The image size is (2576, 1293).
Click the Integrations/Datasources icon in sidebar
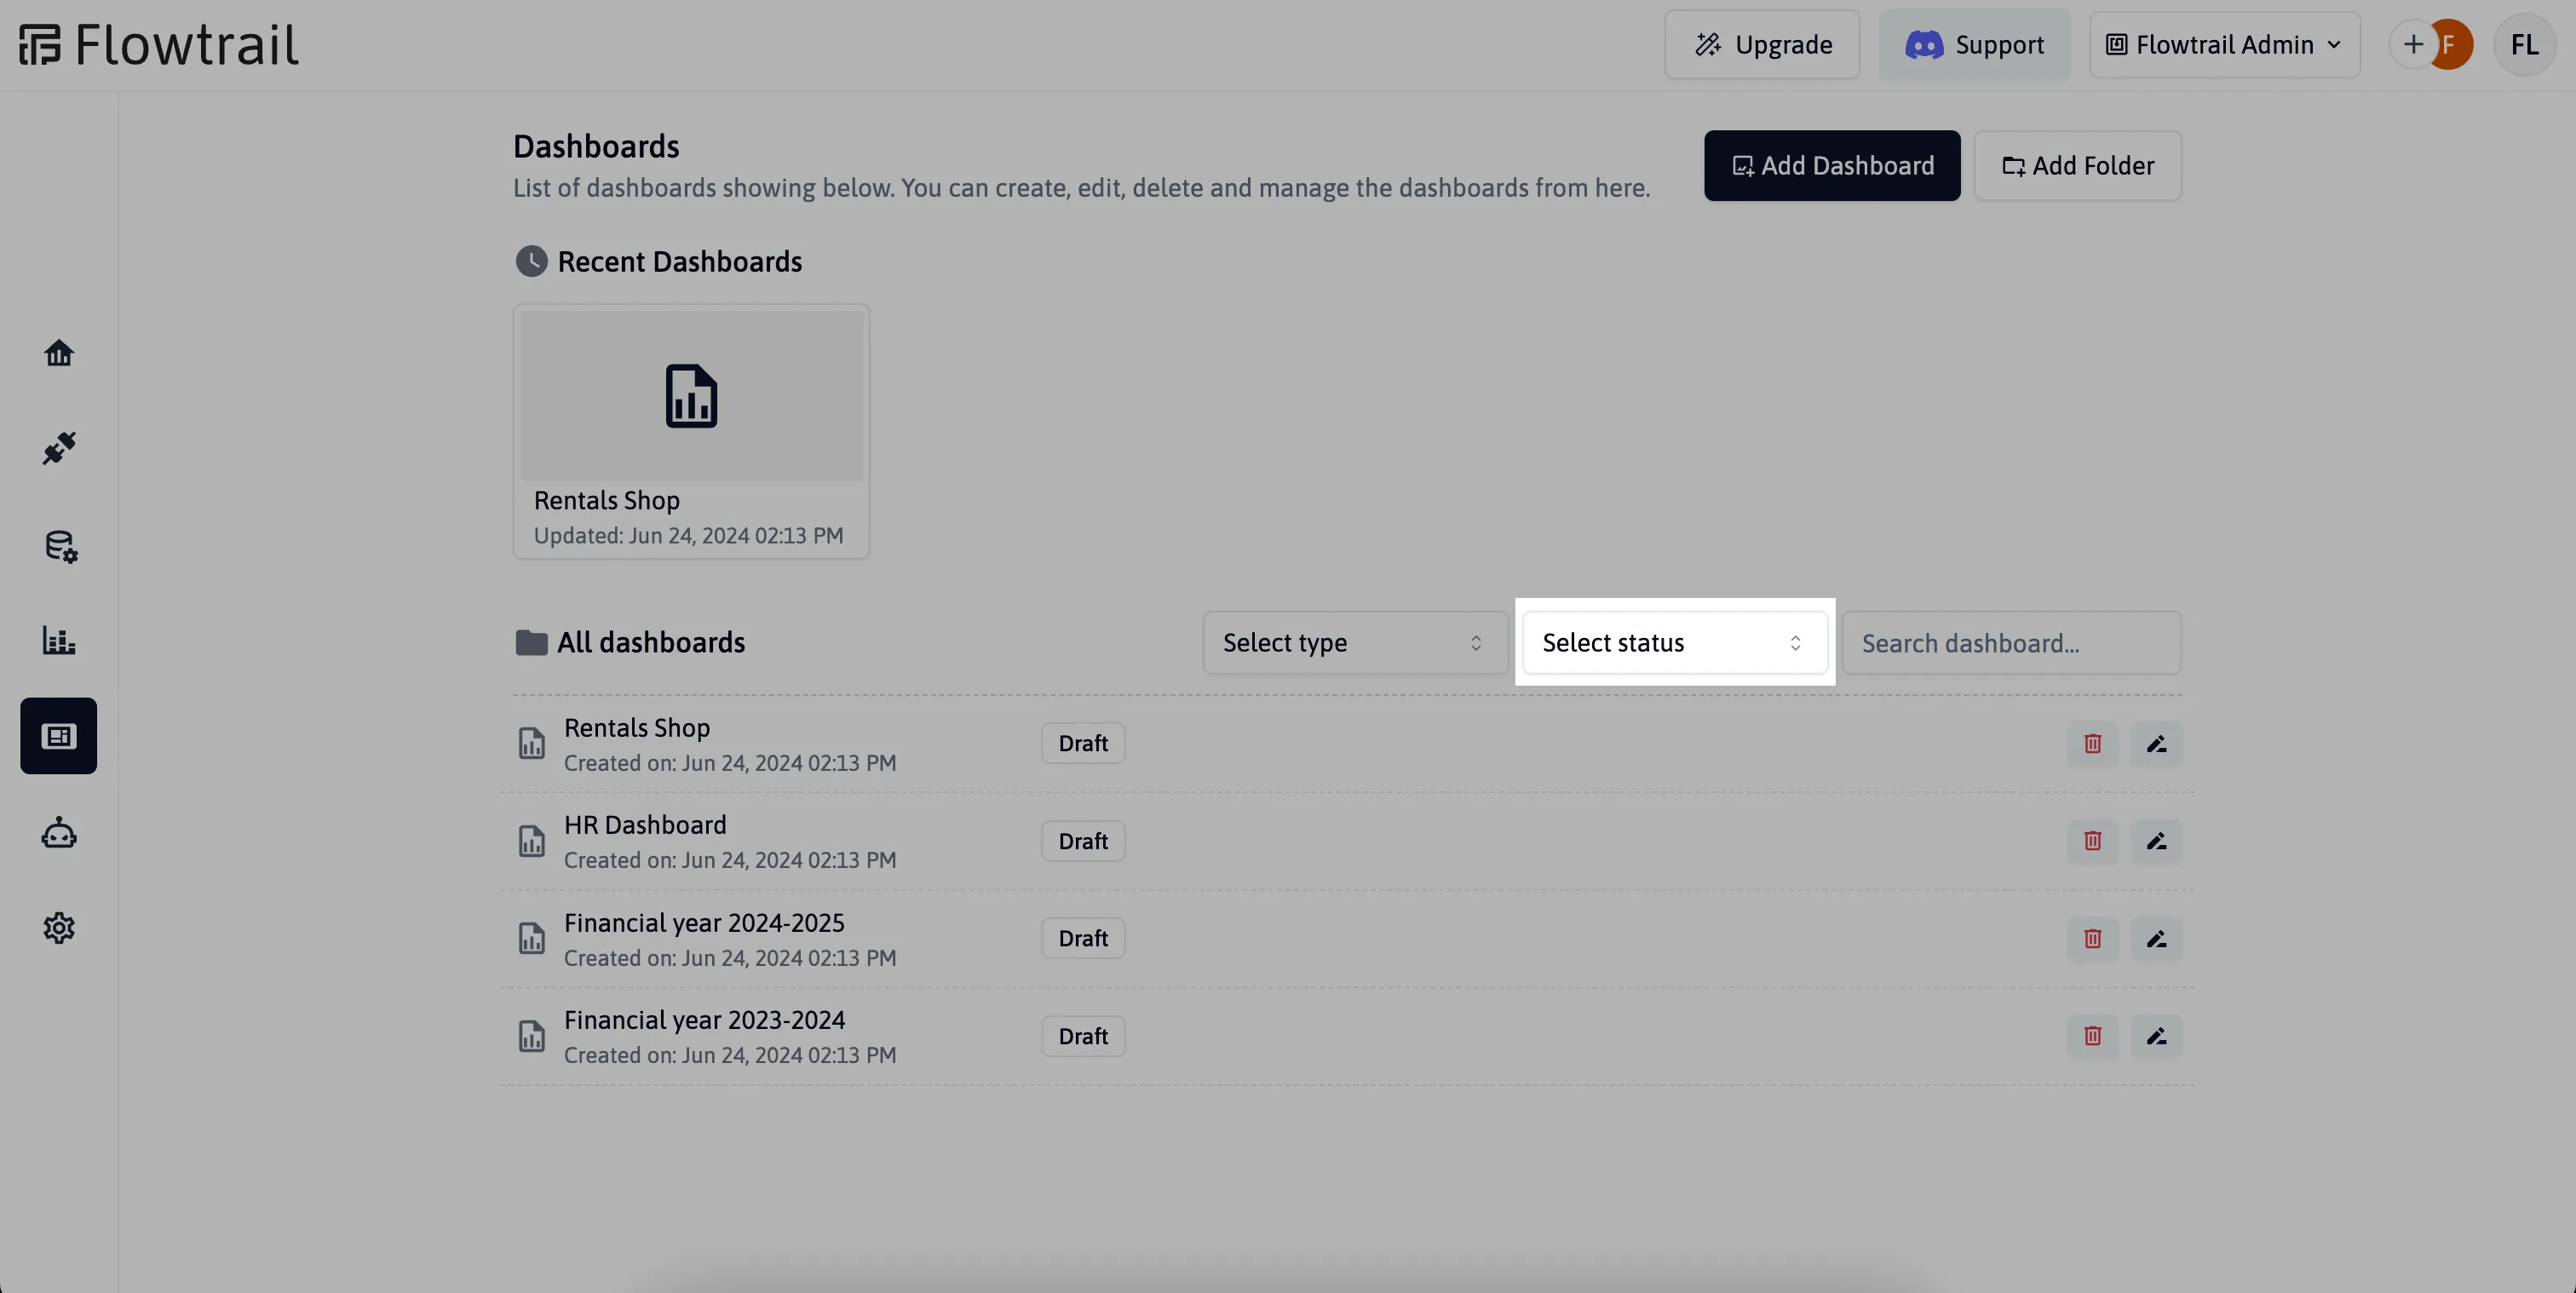pyautogui.click(x=60, y=546)
